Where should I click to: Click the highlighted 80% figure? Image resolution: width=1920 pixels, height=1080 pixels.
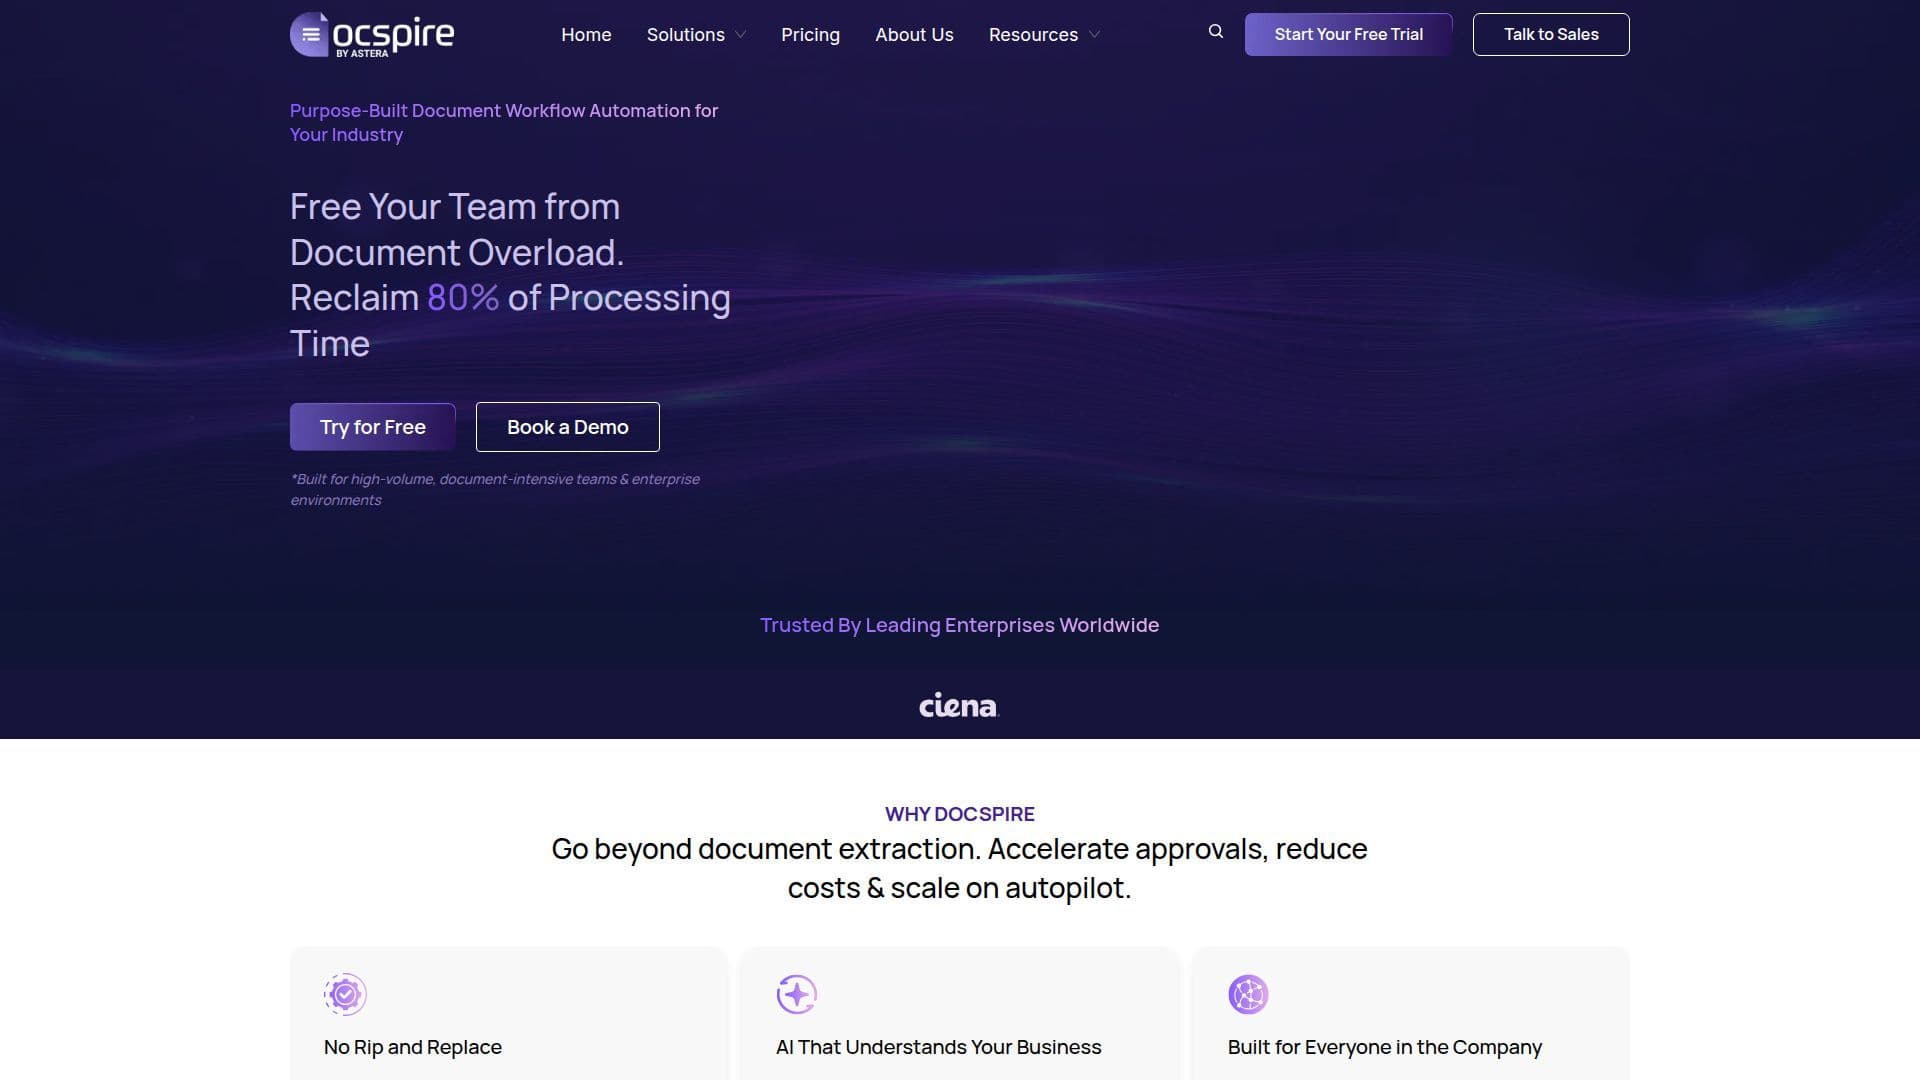click(463, 298)
